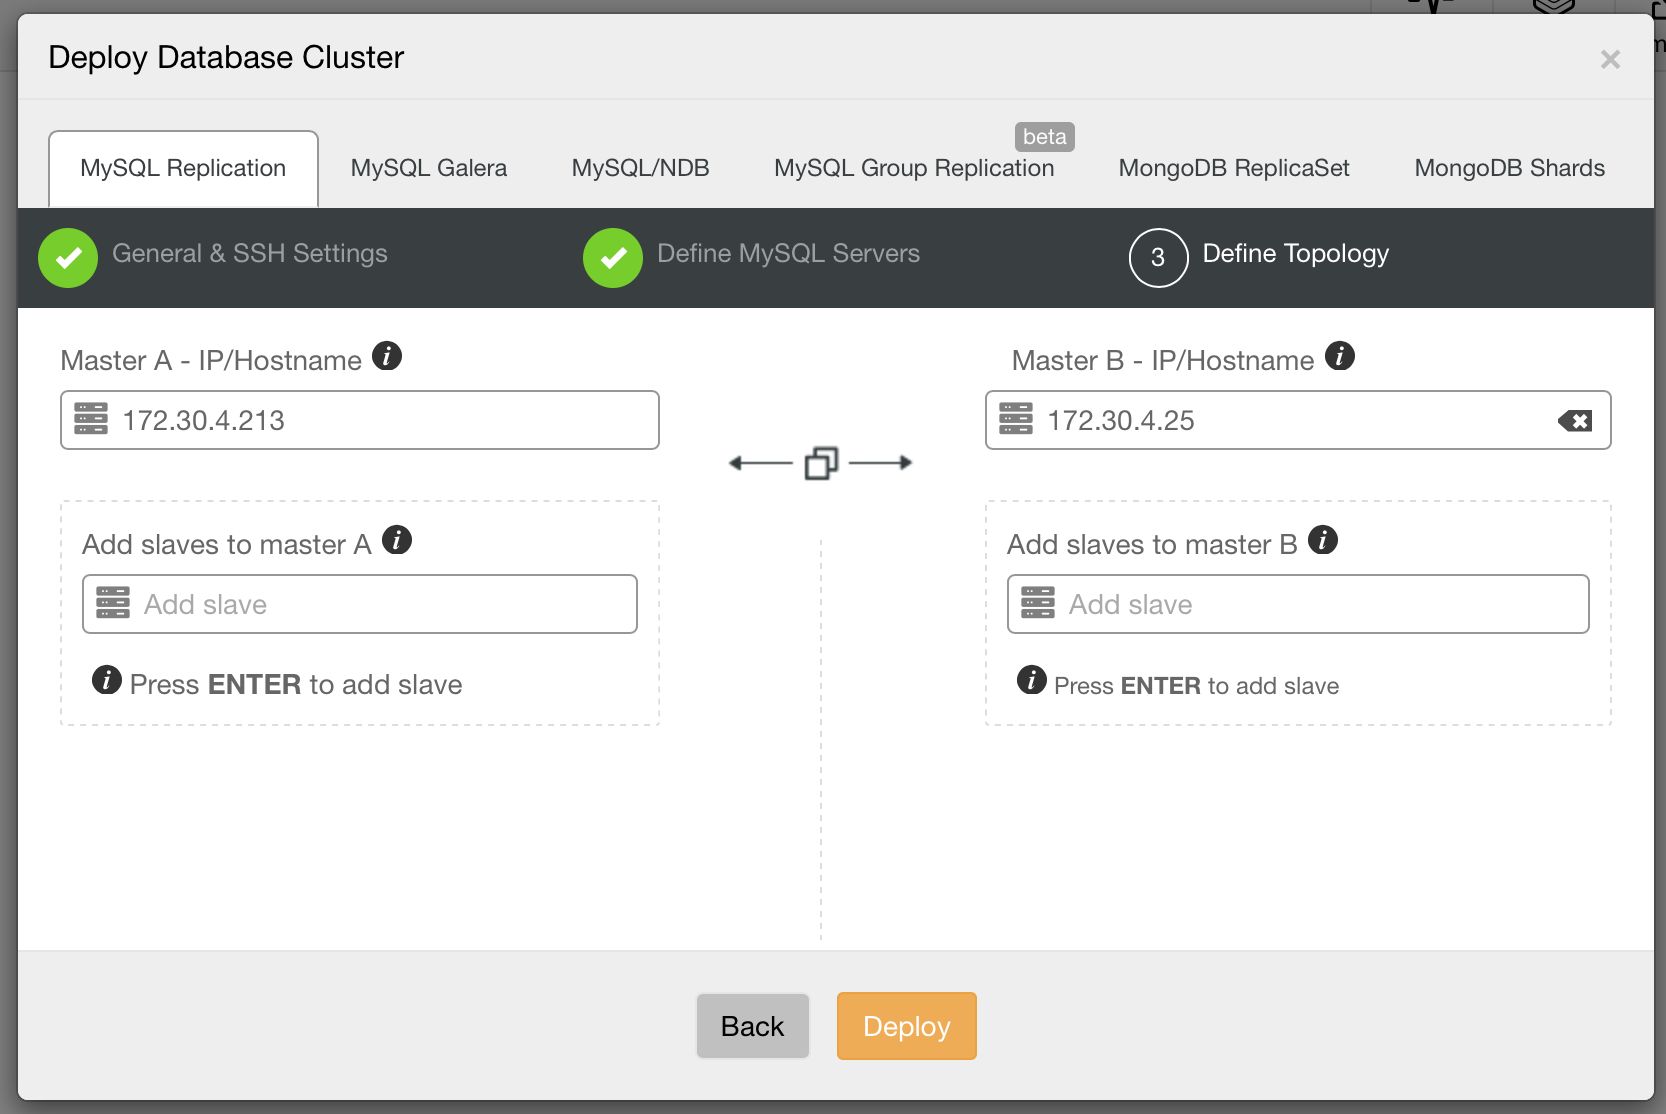Screen dimensions: 1666x1114
Task: Click Add slave field for master B
Action: pyautogui.click(x=1298, y=604)
